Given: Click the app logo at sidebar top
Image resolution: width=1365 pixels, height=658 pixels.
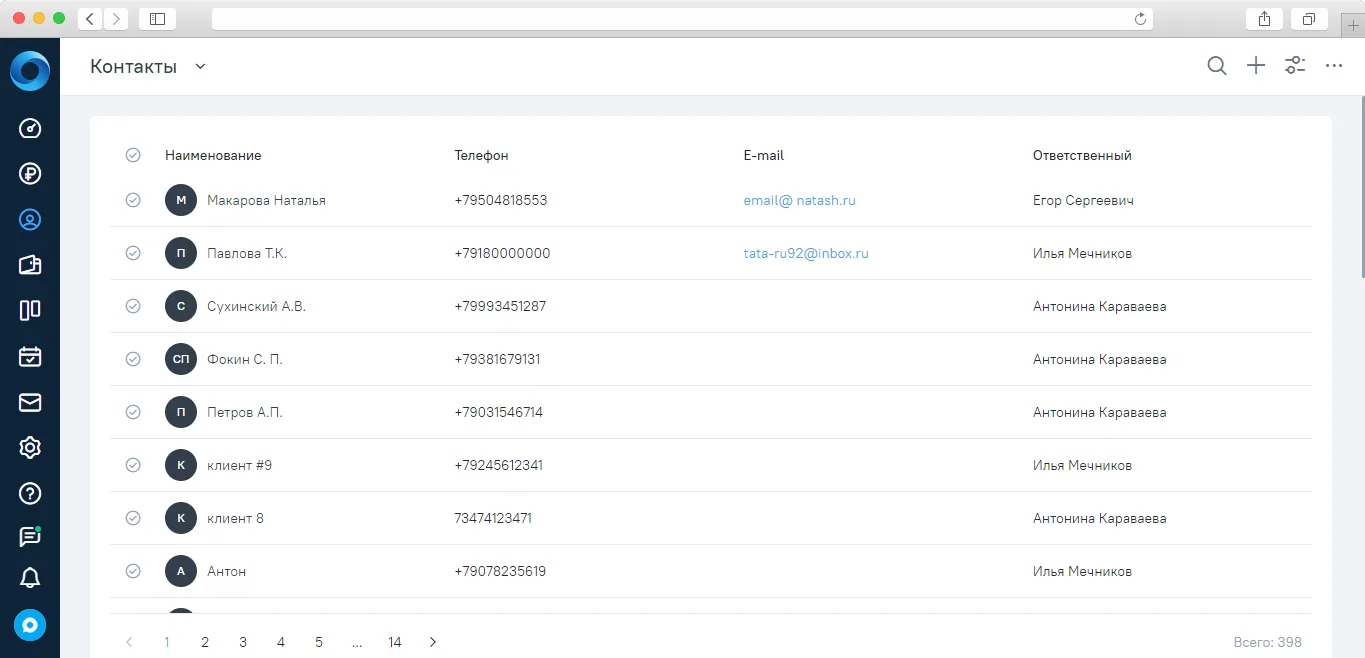Looking at the screenshot, I should click(30, 70).
